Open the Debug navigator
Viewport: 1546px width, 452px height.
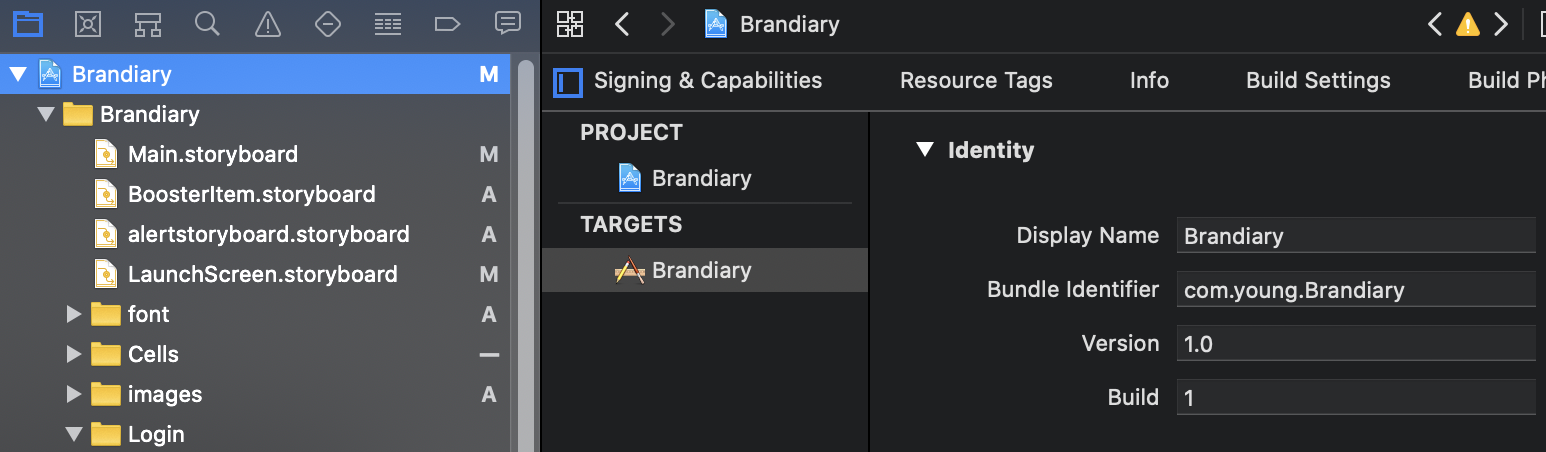coord(388,24)
